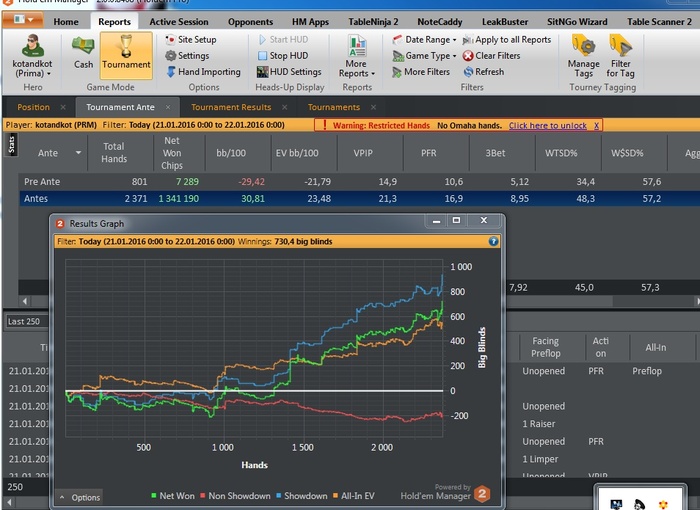
Task: Click the 'Click here to unlock' link
Action: pyautogui.click(x=548, y=125)
